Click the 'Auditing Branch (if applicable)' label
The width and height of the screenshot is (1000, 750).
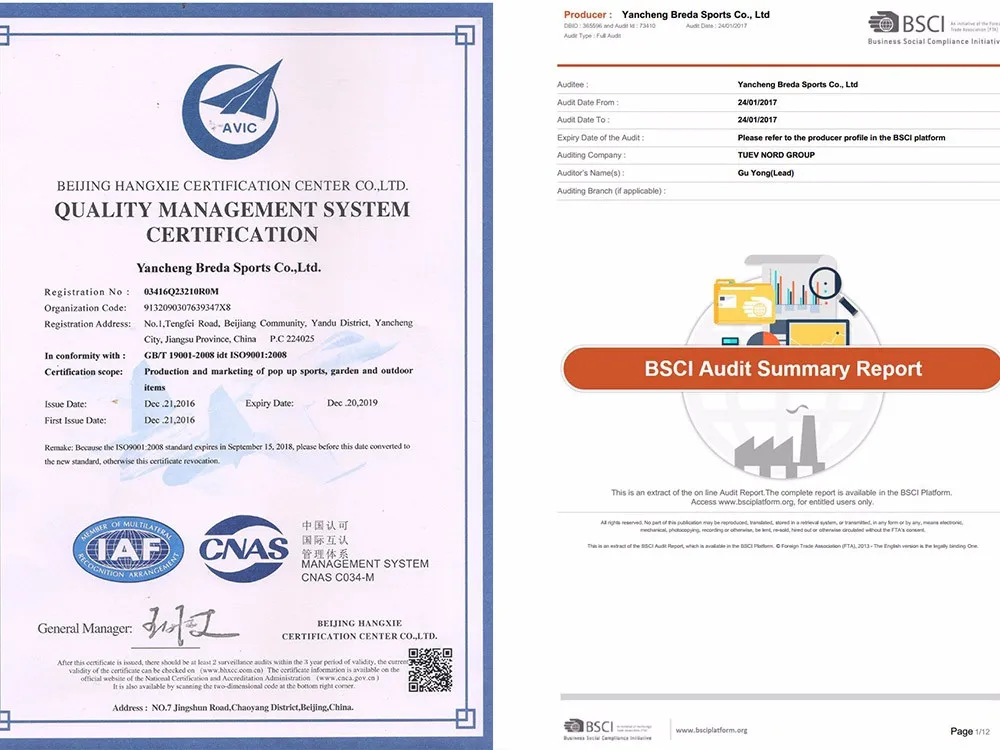[x=611, y=191]
